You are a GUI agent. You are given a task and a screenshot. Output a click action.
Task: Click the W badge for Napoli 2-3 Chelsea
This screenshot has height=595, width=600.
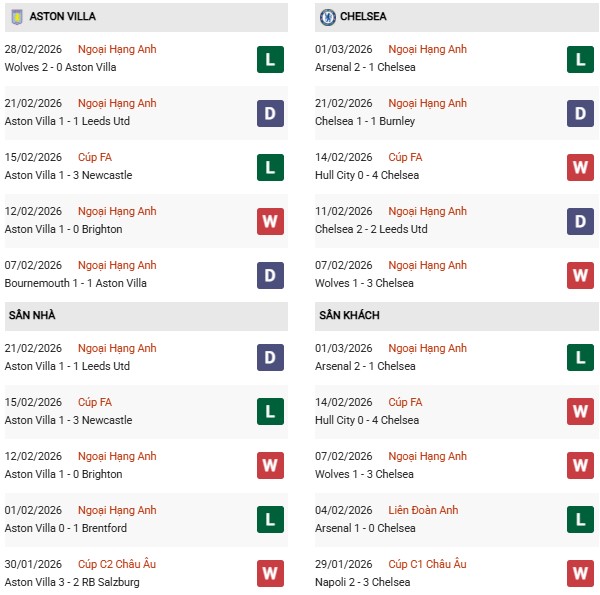point(581,574)
